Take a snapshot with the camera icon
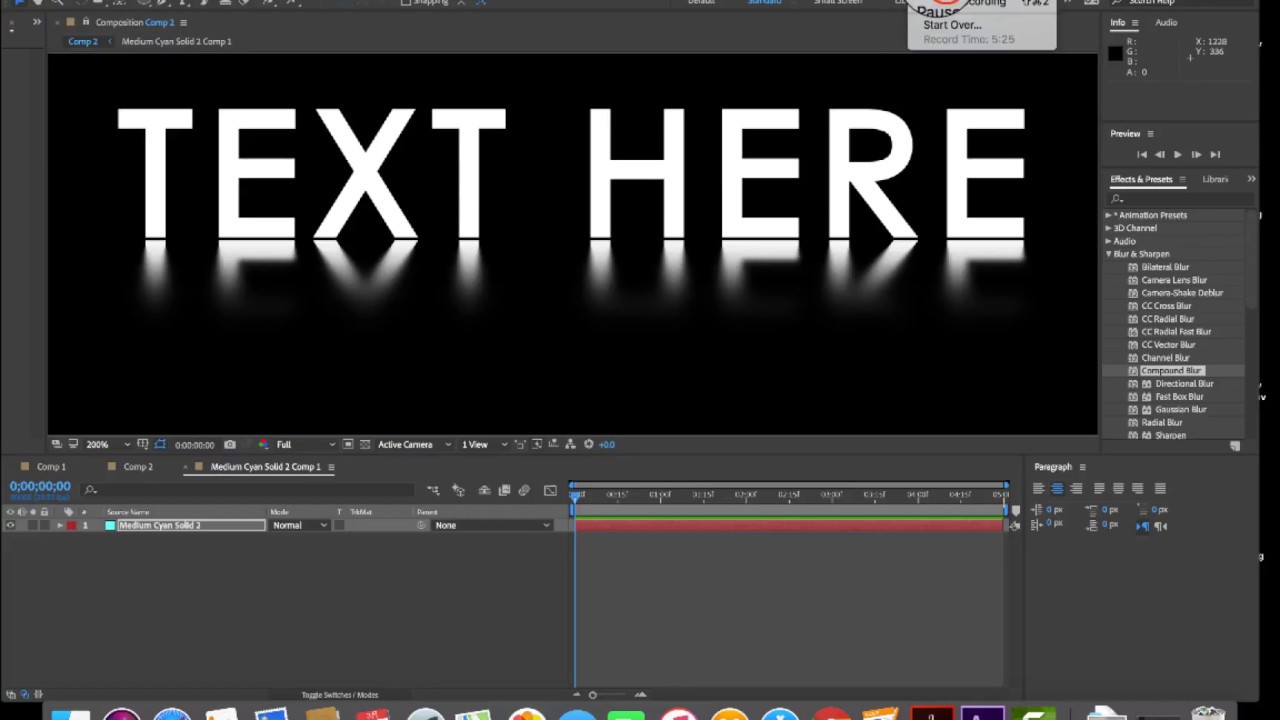1280x720 pixels. 230,444
